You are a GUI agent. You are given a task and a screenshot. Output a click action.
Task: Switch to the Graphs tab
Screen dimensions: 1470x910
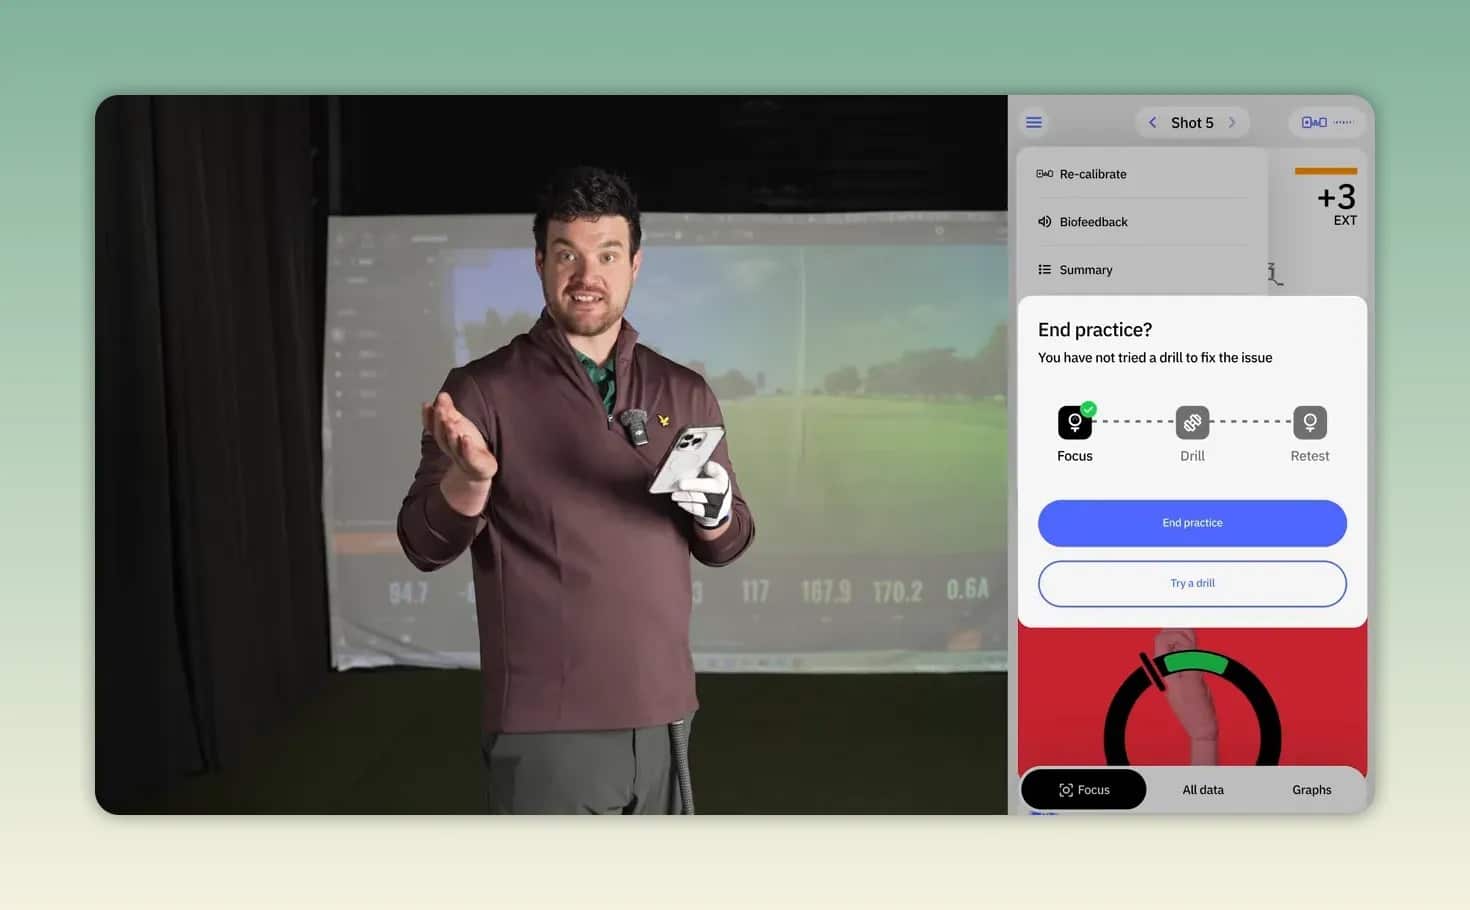click(1311, 790)
